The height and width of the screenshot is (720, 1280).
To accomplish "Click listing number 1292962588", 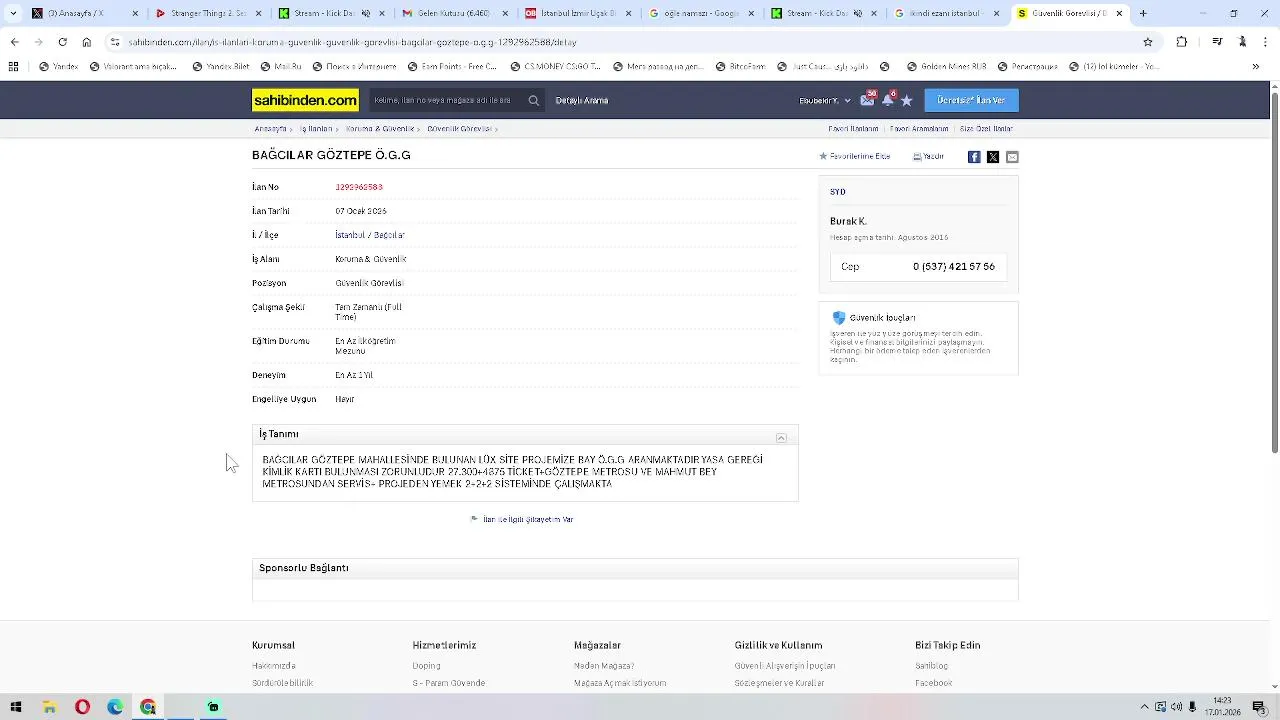I will [x=359, y=187].
